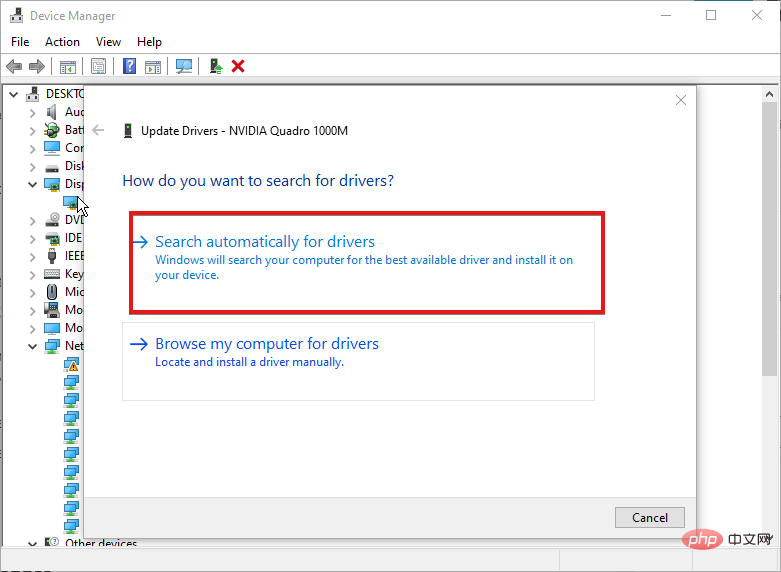
Task: Open the Help menu
Action: click(x=149, y=42)
